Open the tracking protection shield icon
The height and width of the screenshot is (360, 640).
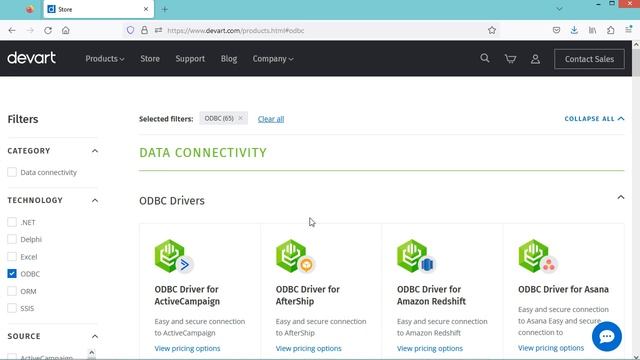click(x=130, y=30)
